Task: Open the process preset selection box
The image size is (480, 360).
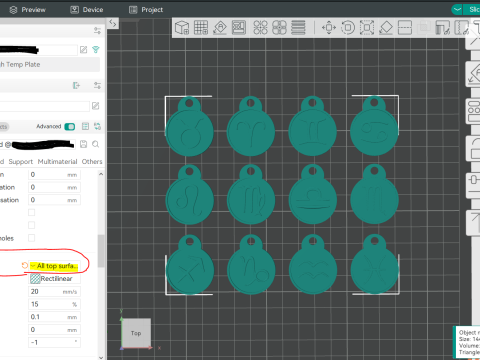Action: point(38,144)
